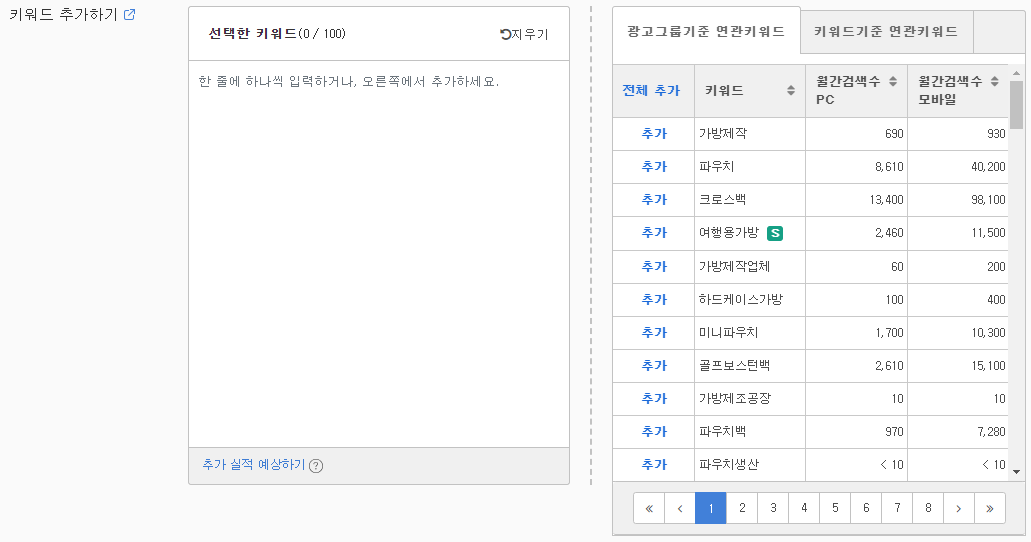Open the help icon next to 추가 실적 예상하기

316,466
